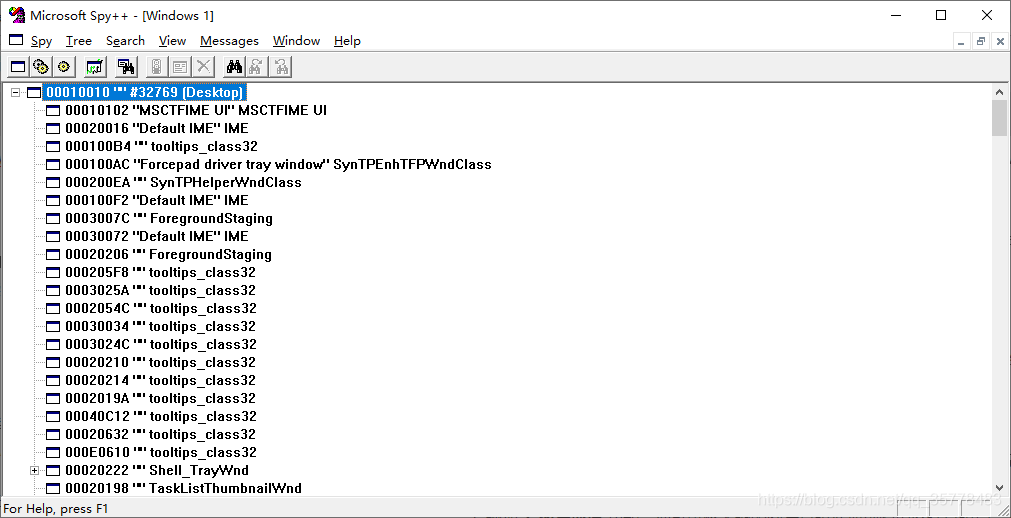
Task: Close the inner Windows 1 child window
Action: pos(1000,41)
